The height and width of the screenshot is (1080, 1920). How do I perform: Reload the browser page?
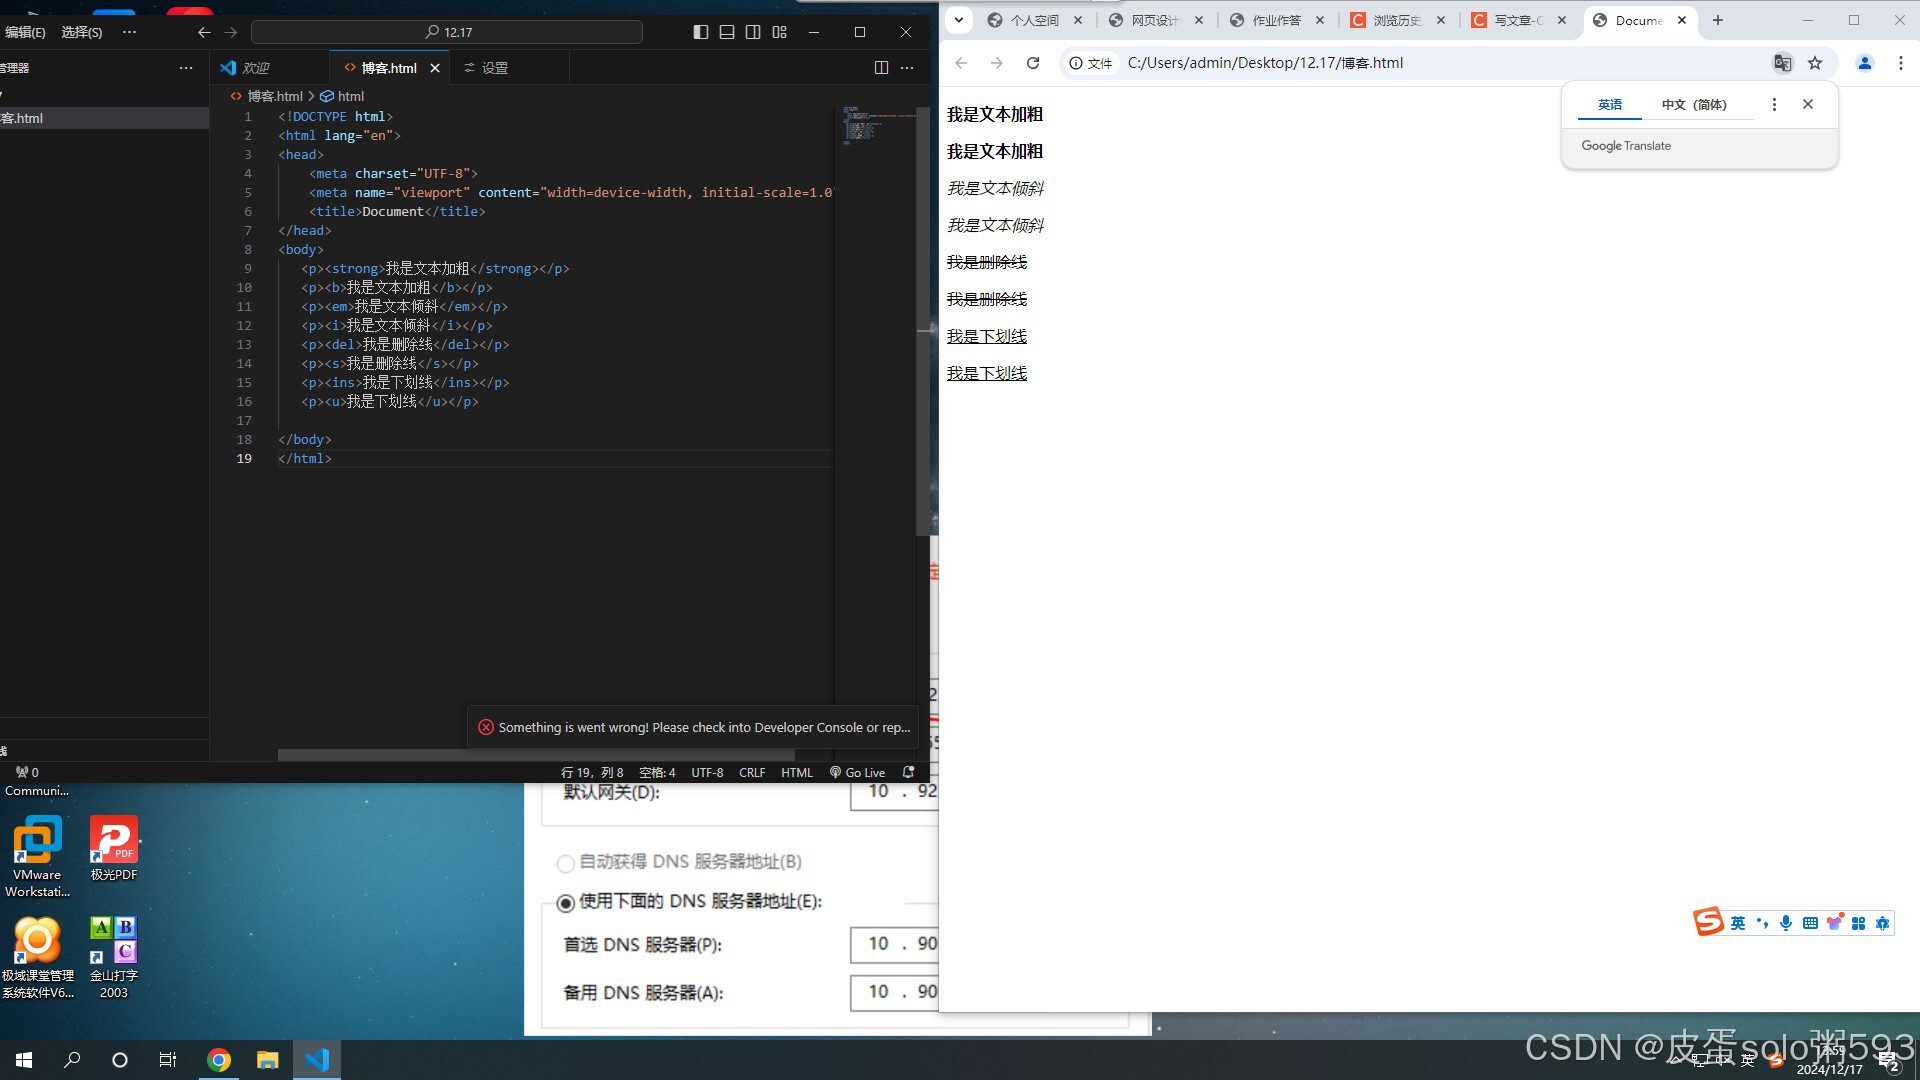click(x=1033, y=63)
